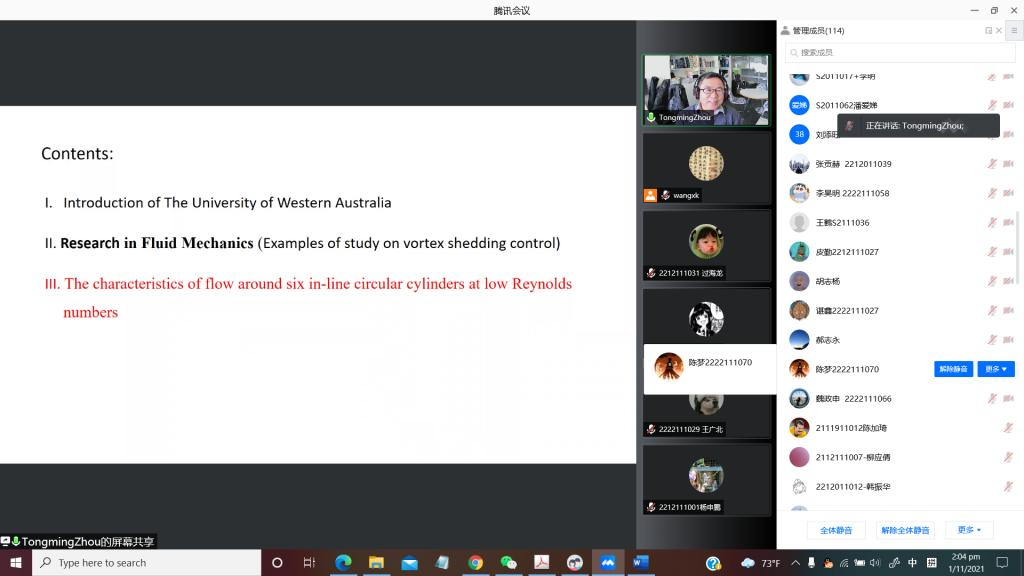The image size is (1024, 576).
Task: Open Google Chrome from the taskbar
Action: coord(475,563)
